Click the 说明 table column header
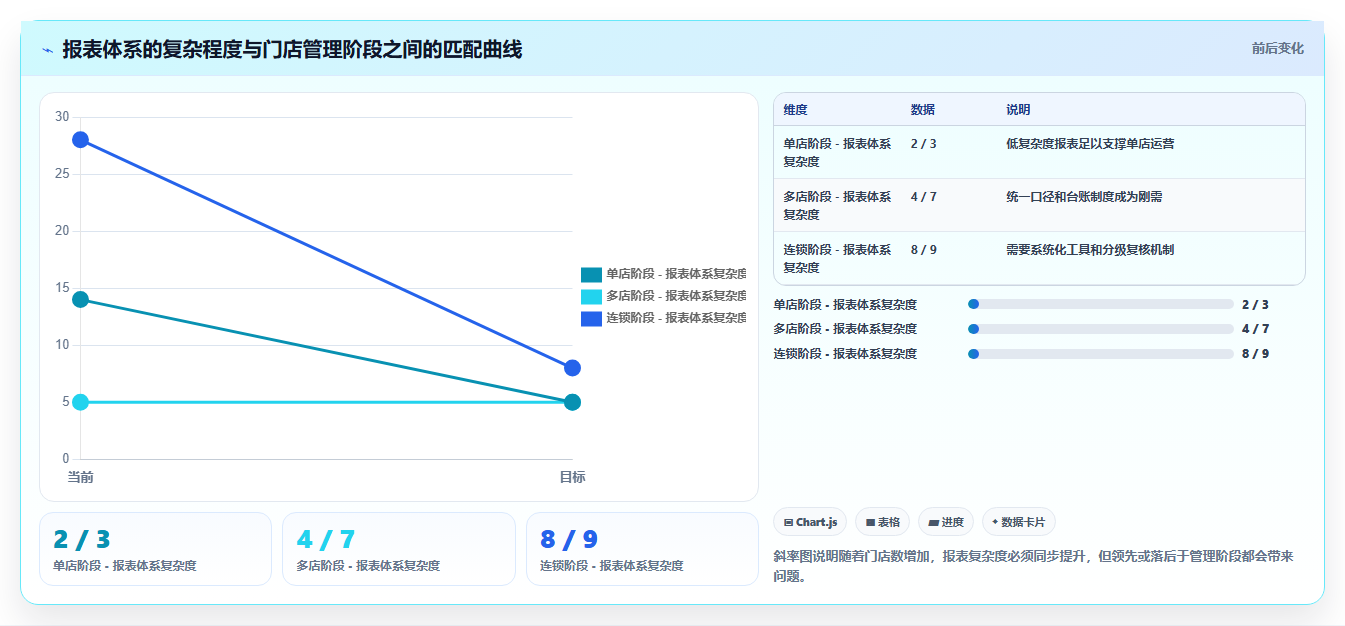This screenshot has width=1345, height=626. tap(1018, 110)
